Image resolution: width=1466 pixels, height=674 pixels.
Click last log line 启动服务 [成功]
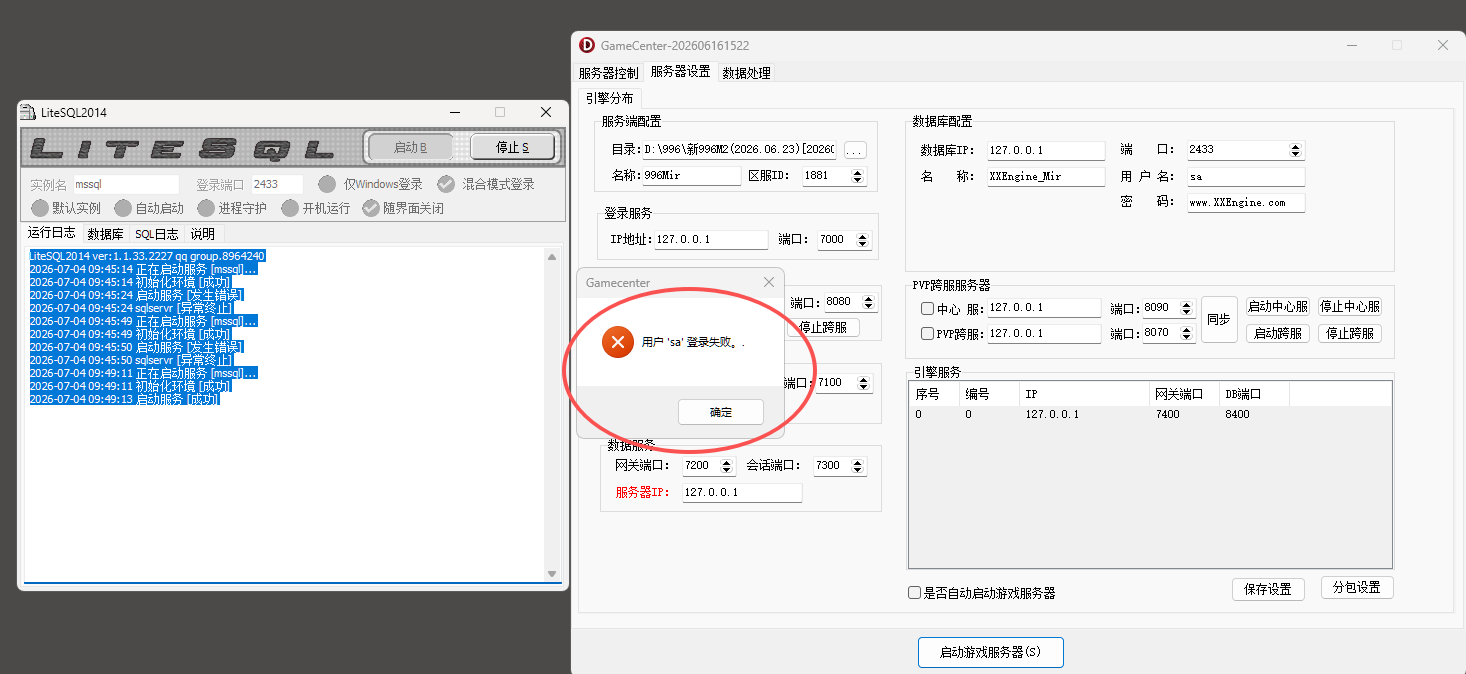pos(124,399)
